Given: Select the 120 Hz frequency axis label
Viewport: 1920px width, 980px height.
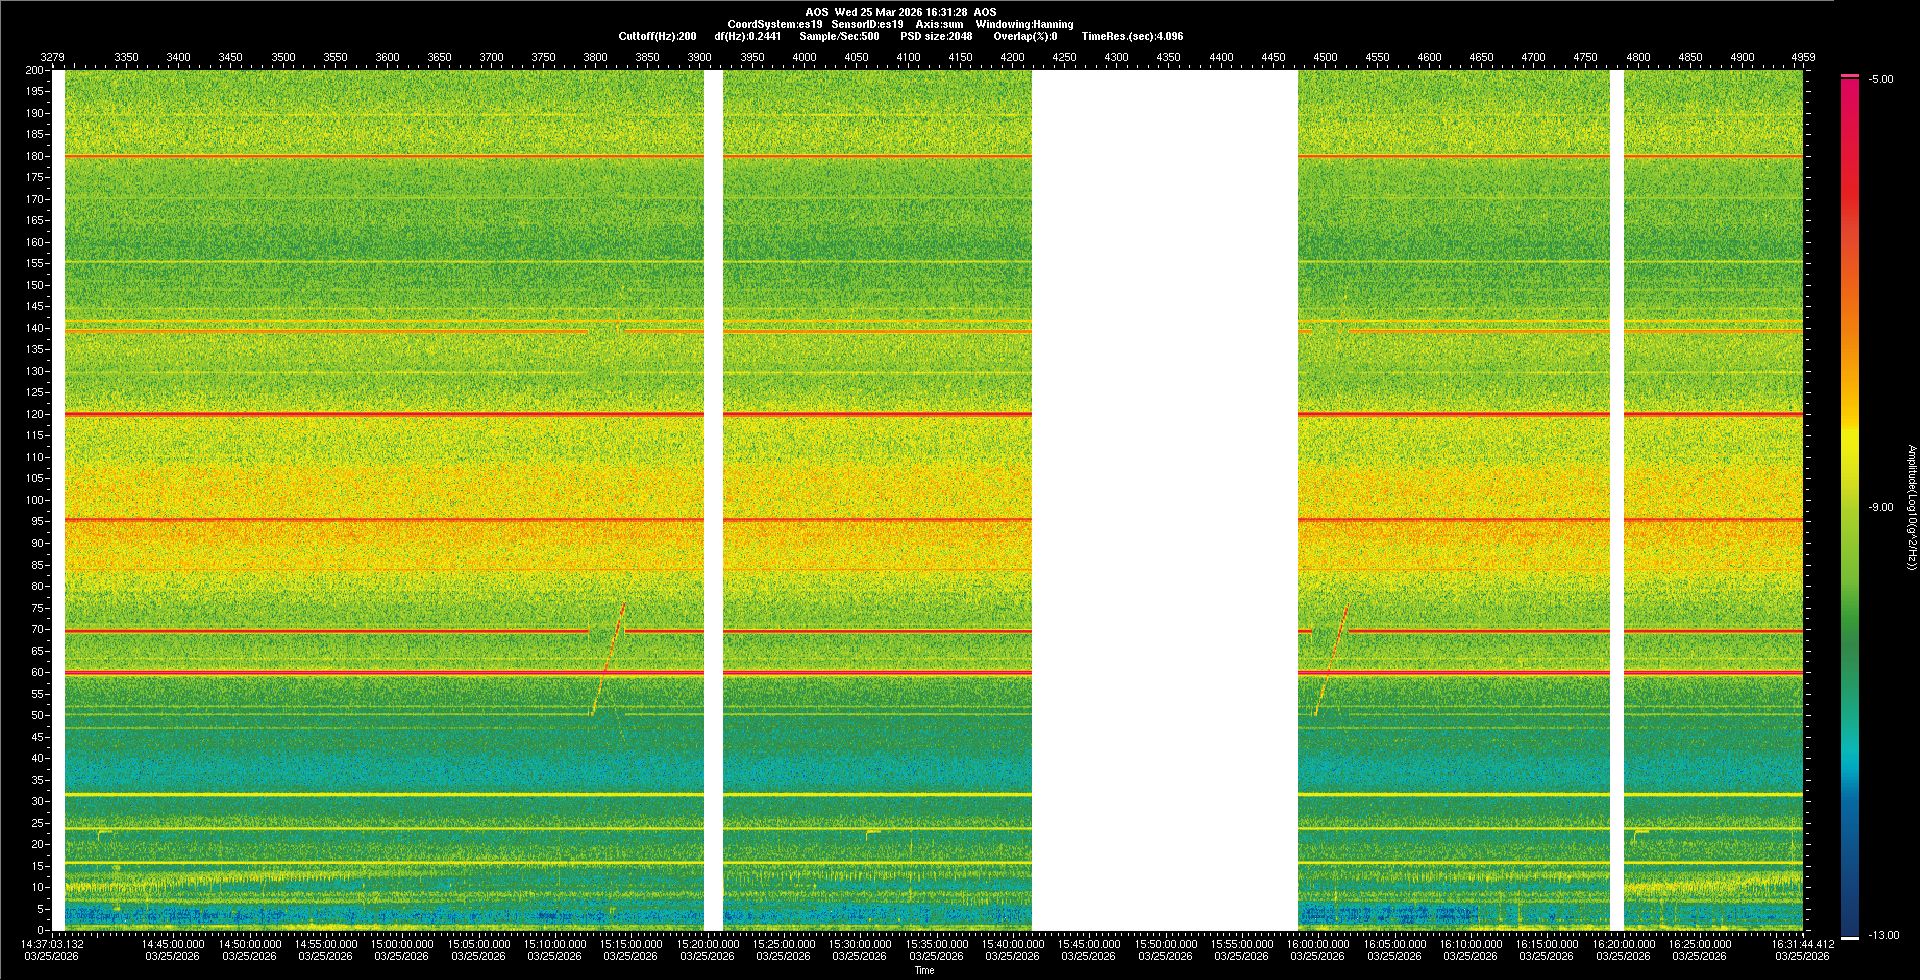Looking at the screenshot, I should coord(35,414).
